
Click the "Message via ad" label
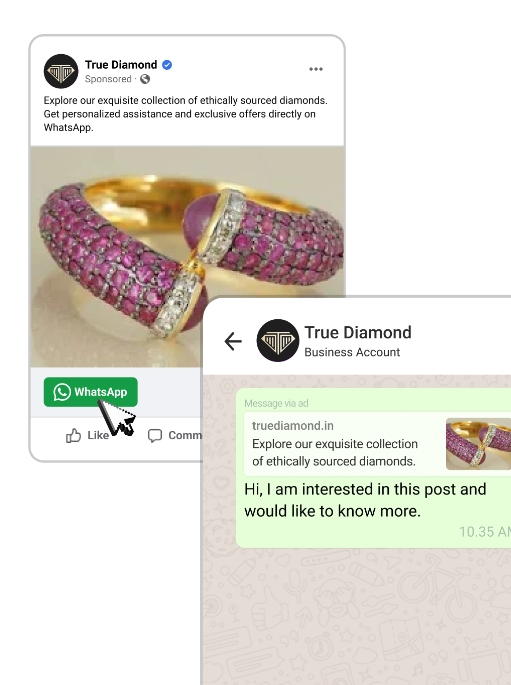tap(276, 403)
